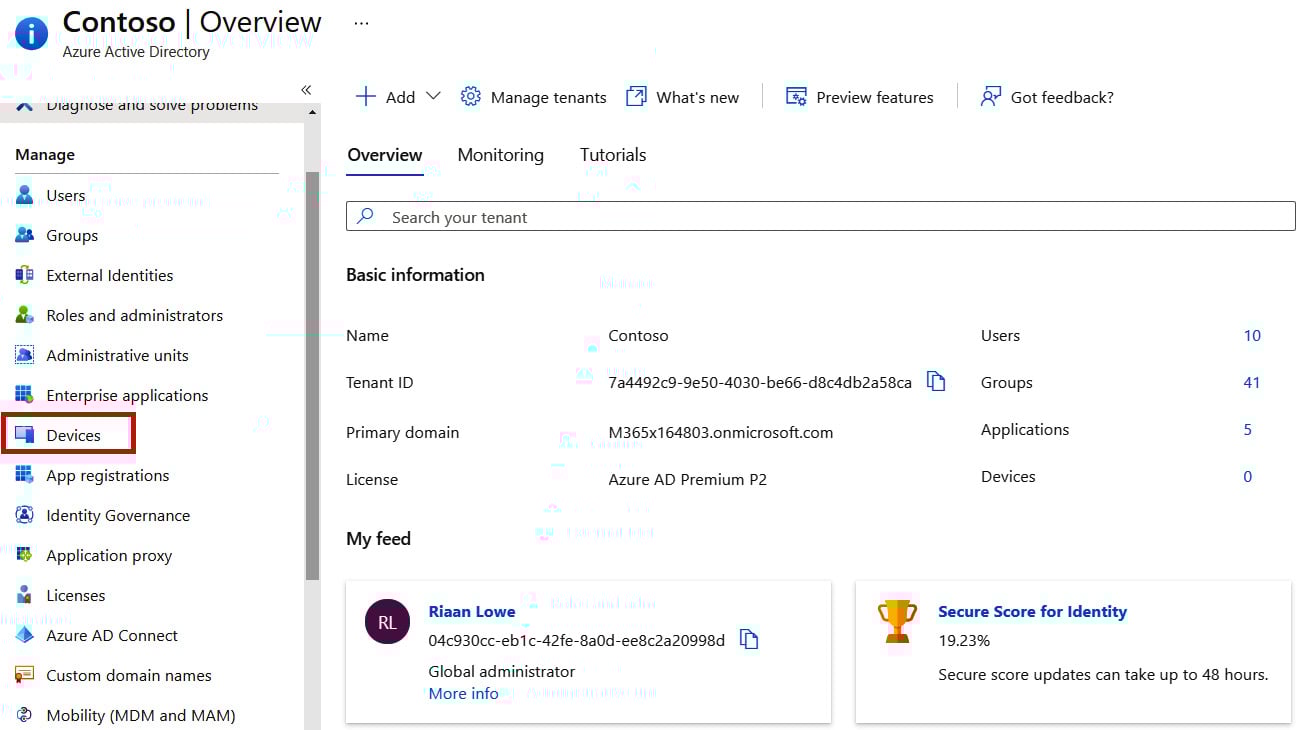Click the What's new external link icon

[x=636, y=96]
